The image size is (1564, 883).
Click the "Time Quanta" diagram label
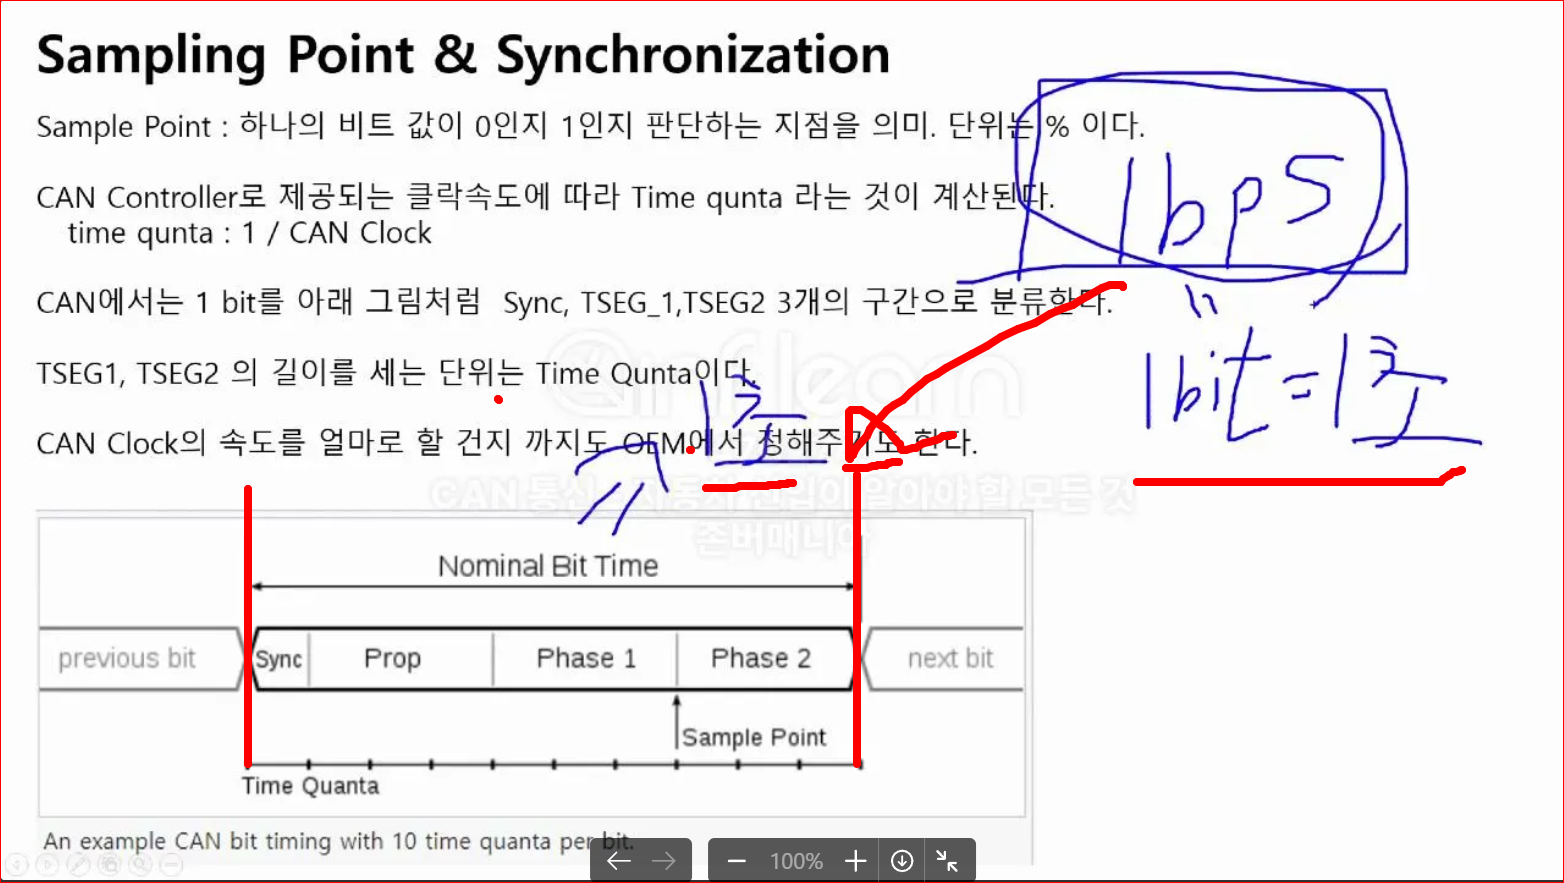click(310, 786)
